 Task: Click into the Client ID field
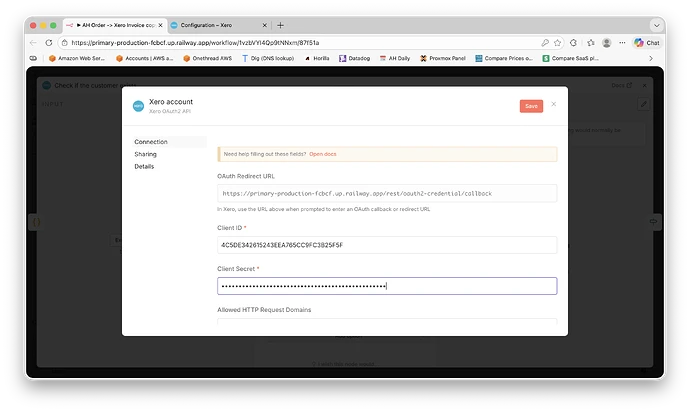[387, 245]
